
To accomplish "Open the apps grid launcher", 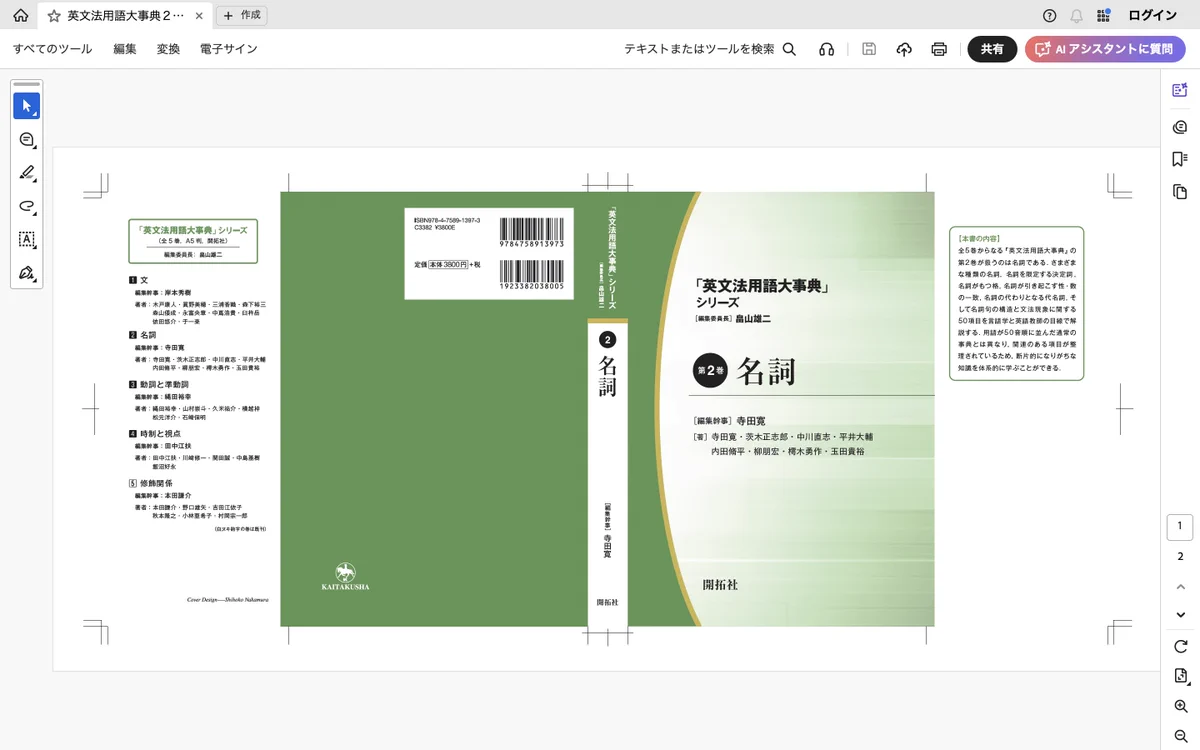I will click(1104, 16).
